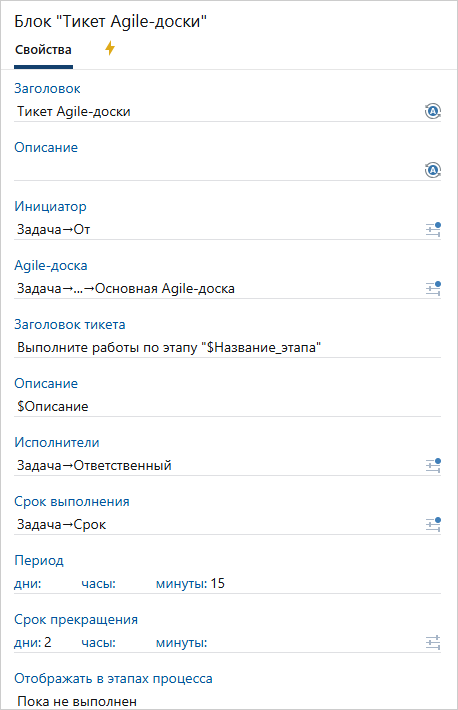Click auto-translate icon in the Заголовок field

[433, 111]
